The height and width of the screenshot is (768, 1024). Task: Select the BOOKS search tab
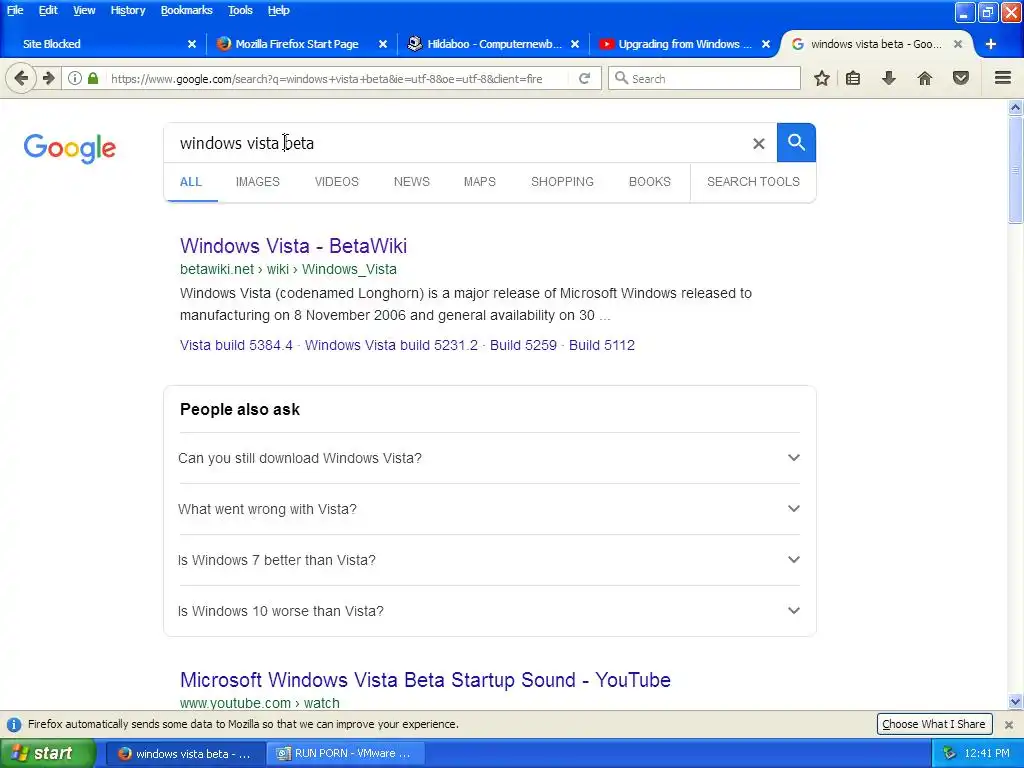click(x=649, y=182)
